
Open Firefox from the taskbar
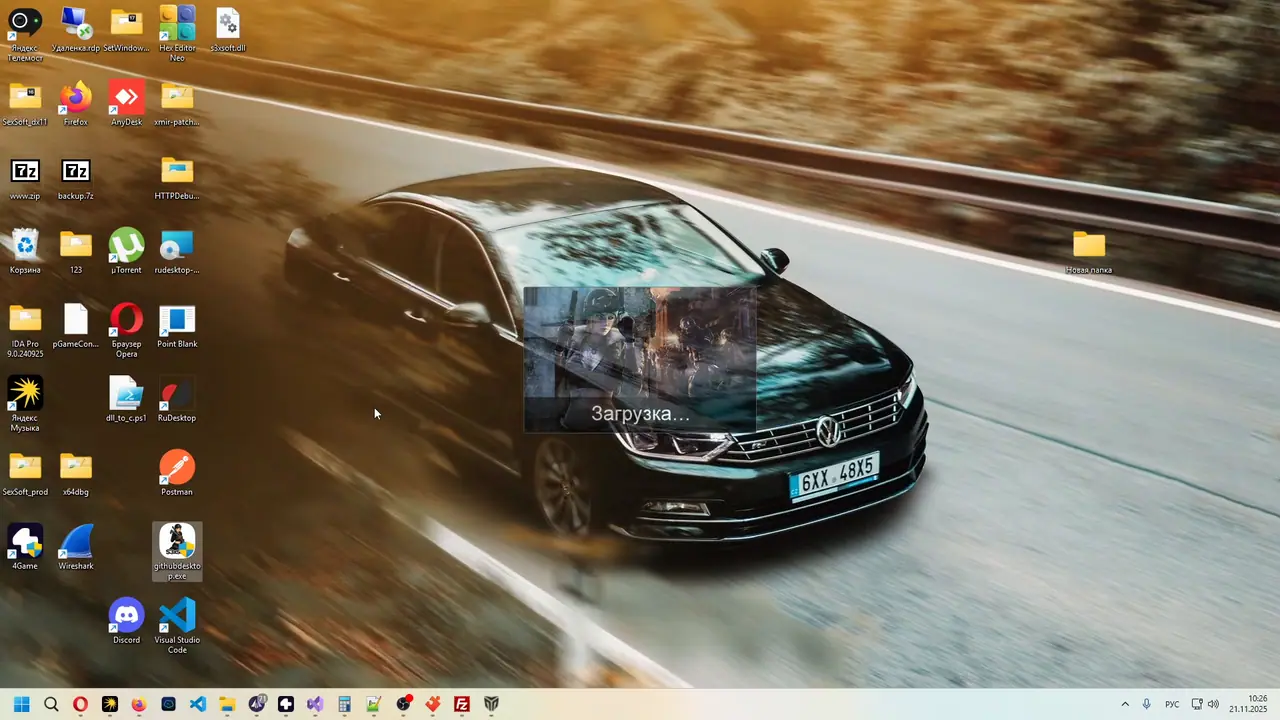click(139, 704)
